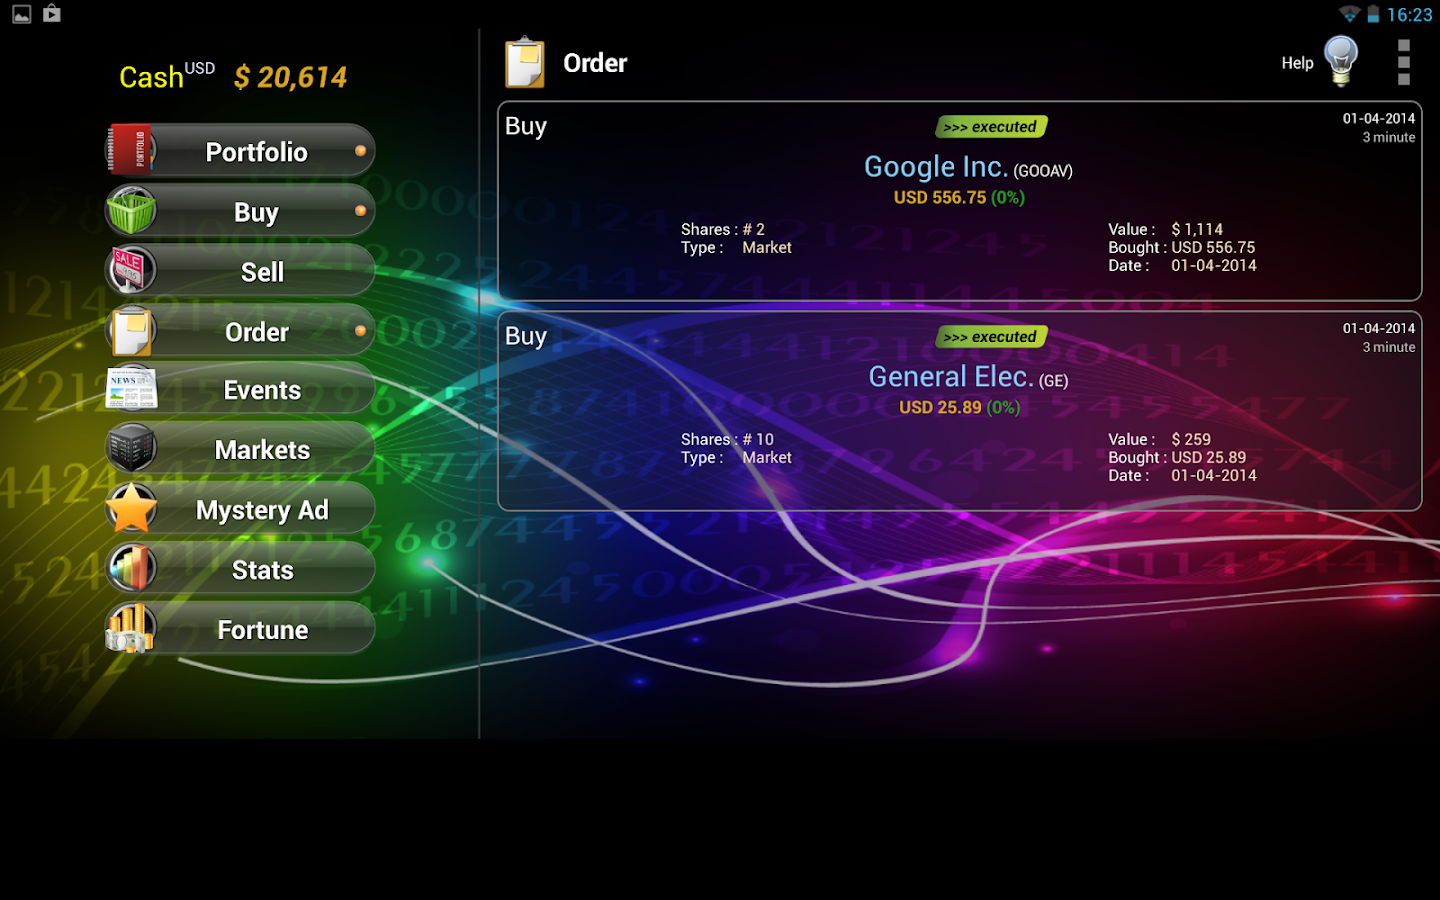The height and width of the screenshot is (900, 1440).
Task: Open the Mystery Ad menu item
Action: tap(240, 509)
